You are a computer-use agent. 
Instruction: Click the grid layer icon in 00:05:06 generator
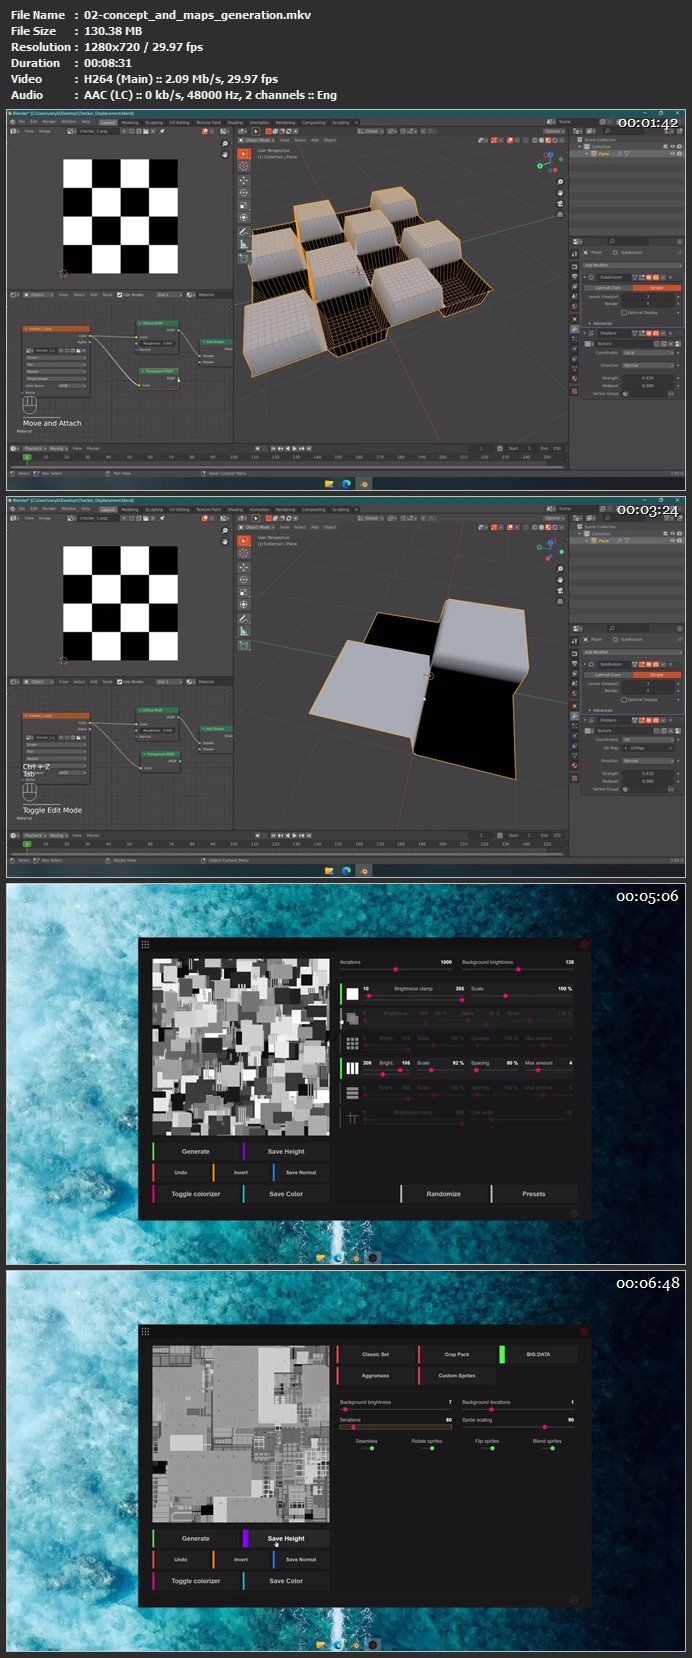tap(352, 1044)
